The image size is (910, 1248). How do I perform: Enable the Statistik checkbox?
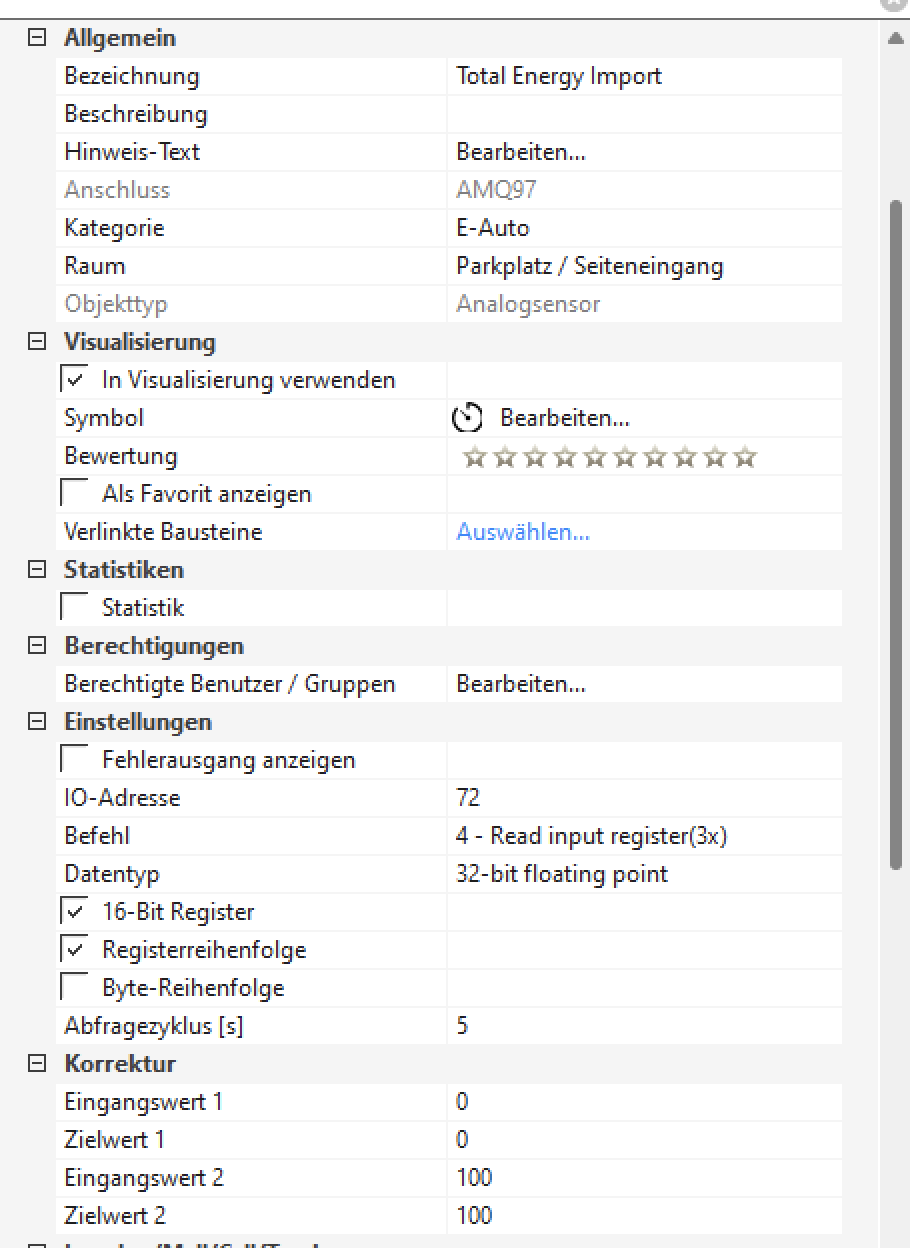74,608
